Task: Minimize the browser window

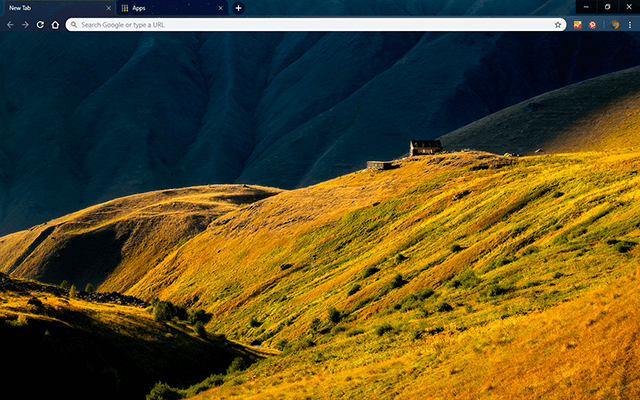Action: click(x=585, y=6)
